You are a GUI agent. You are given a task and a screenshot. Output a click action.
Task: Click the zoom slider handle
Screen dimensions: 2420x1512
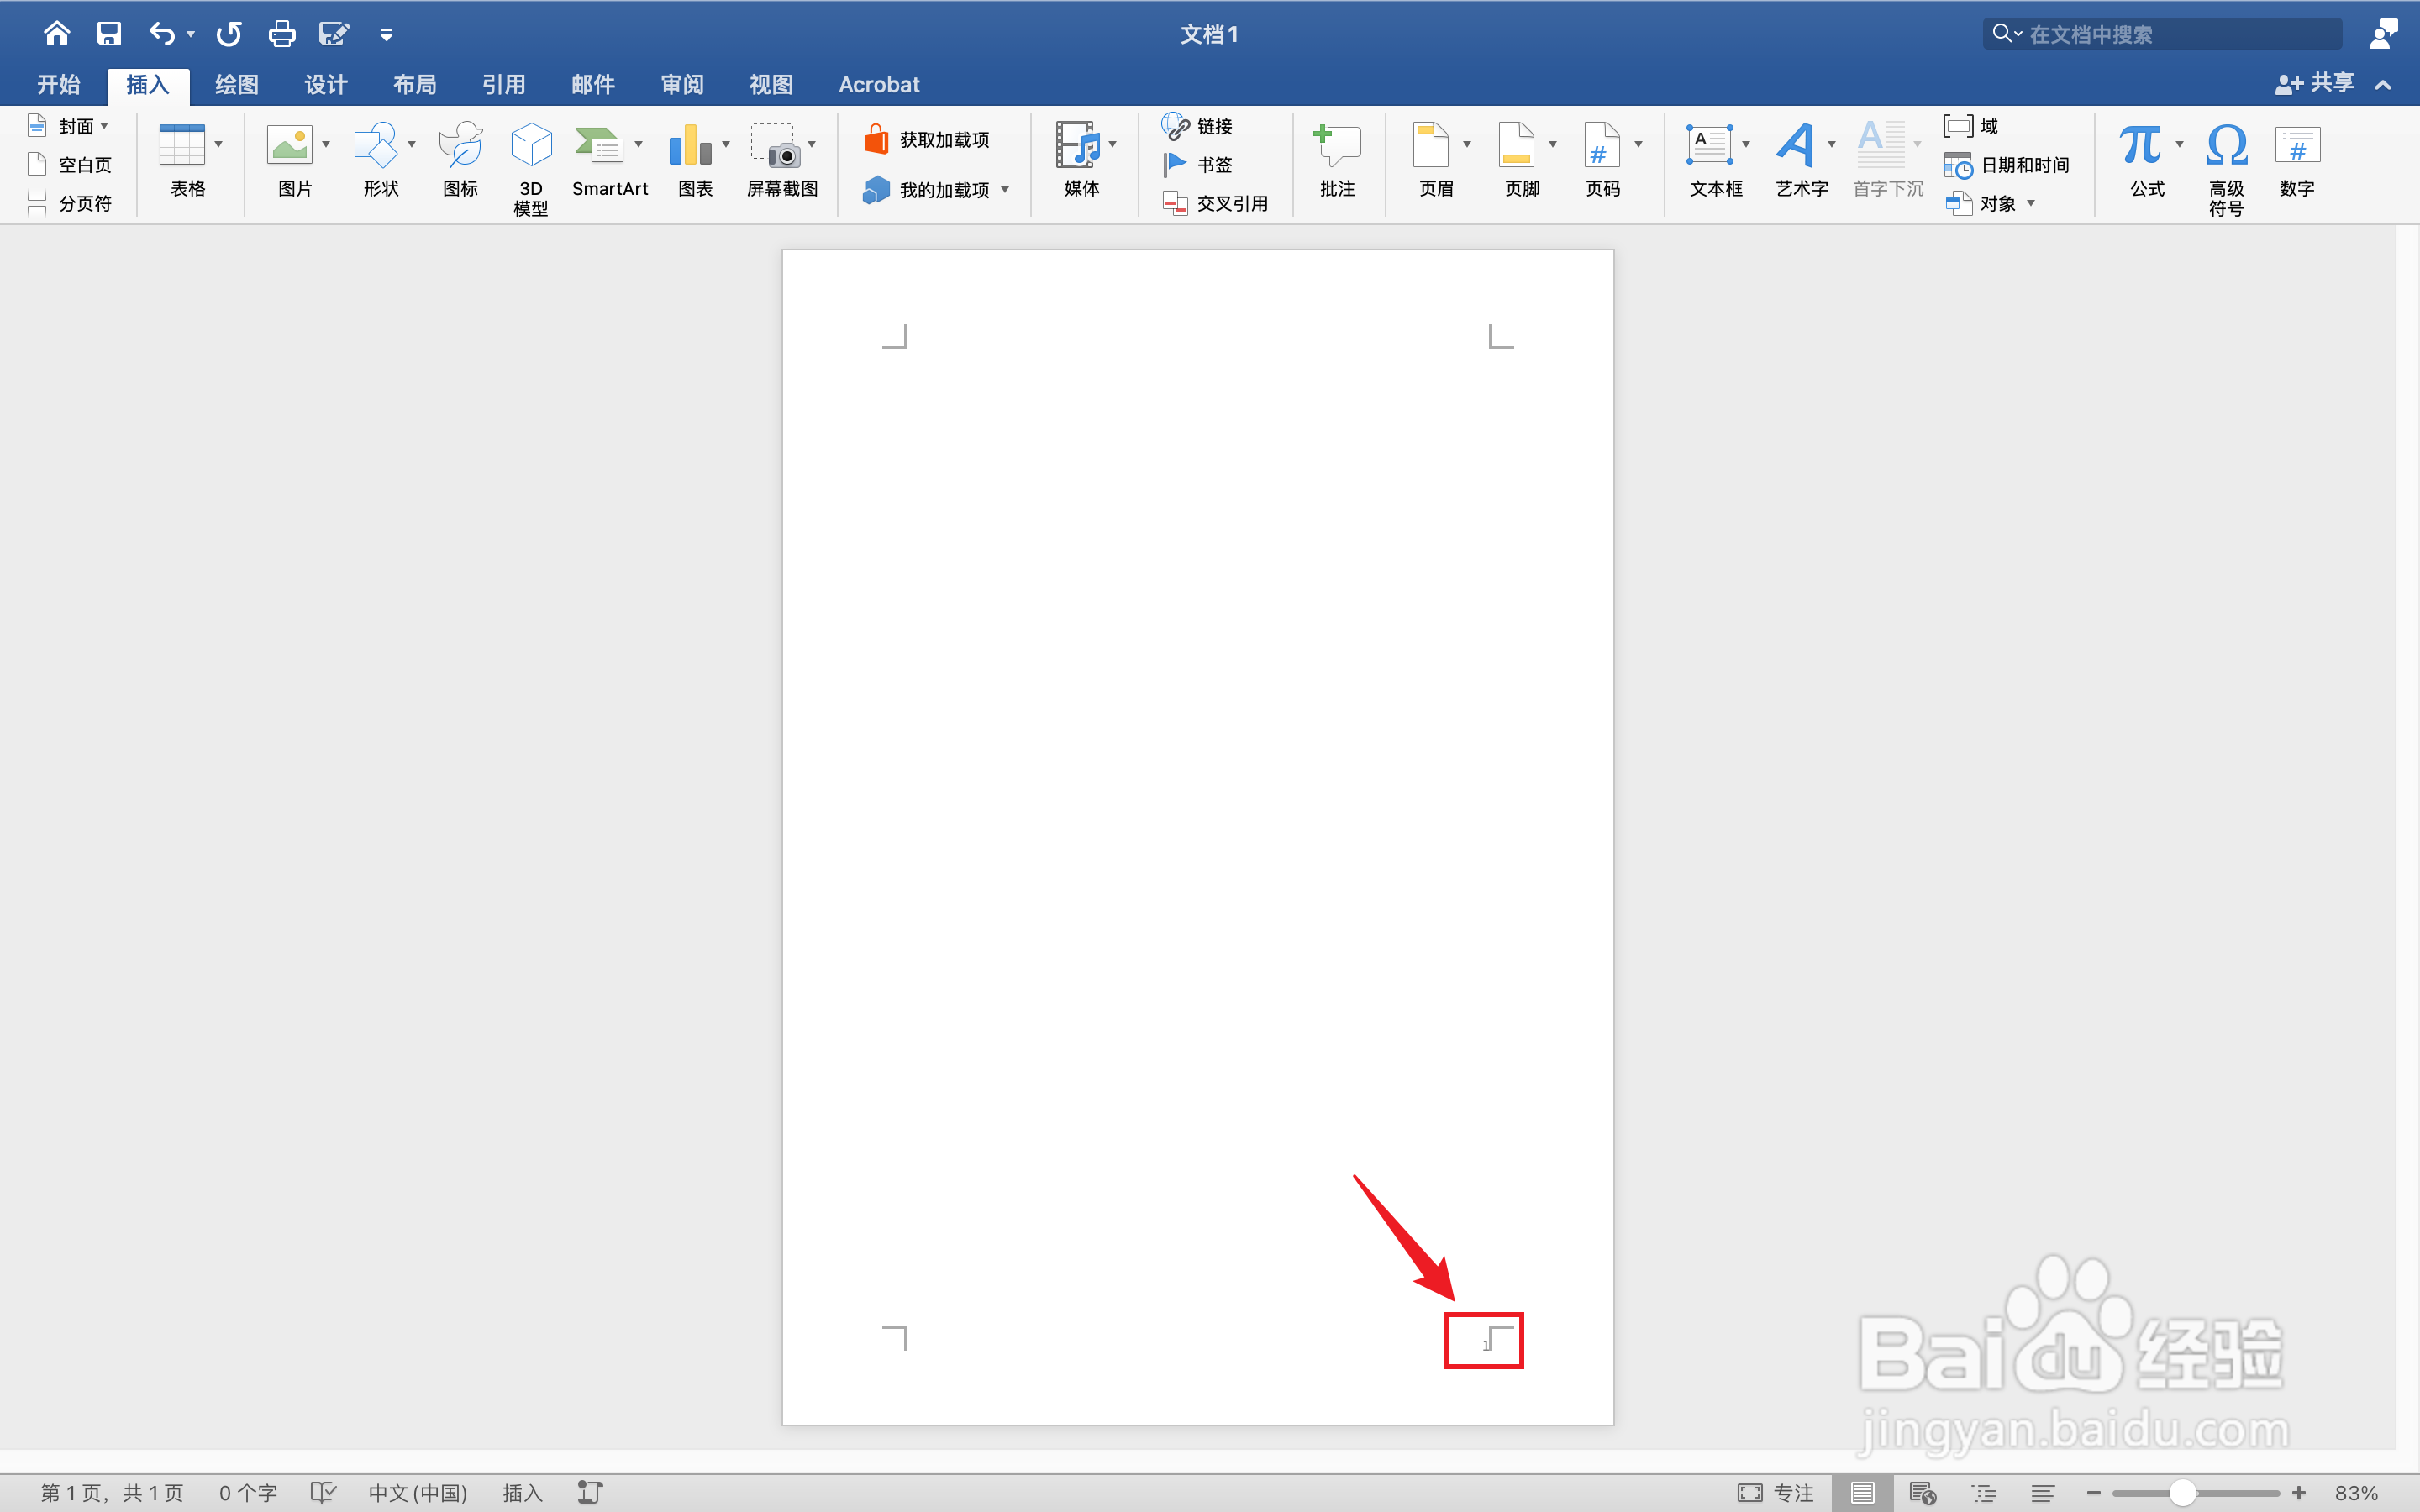pos(2182,1492)
